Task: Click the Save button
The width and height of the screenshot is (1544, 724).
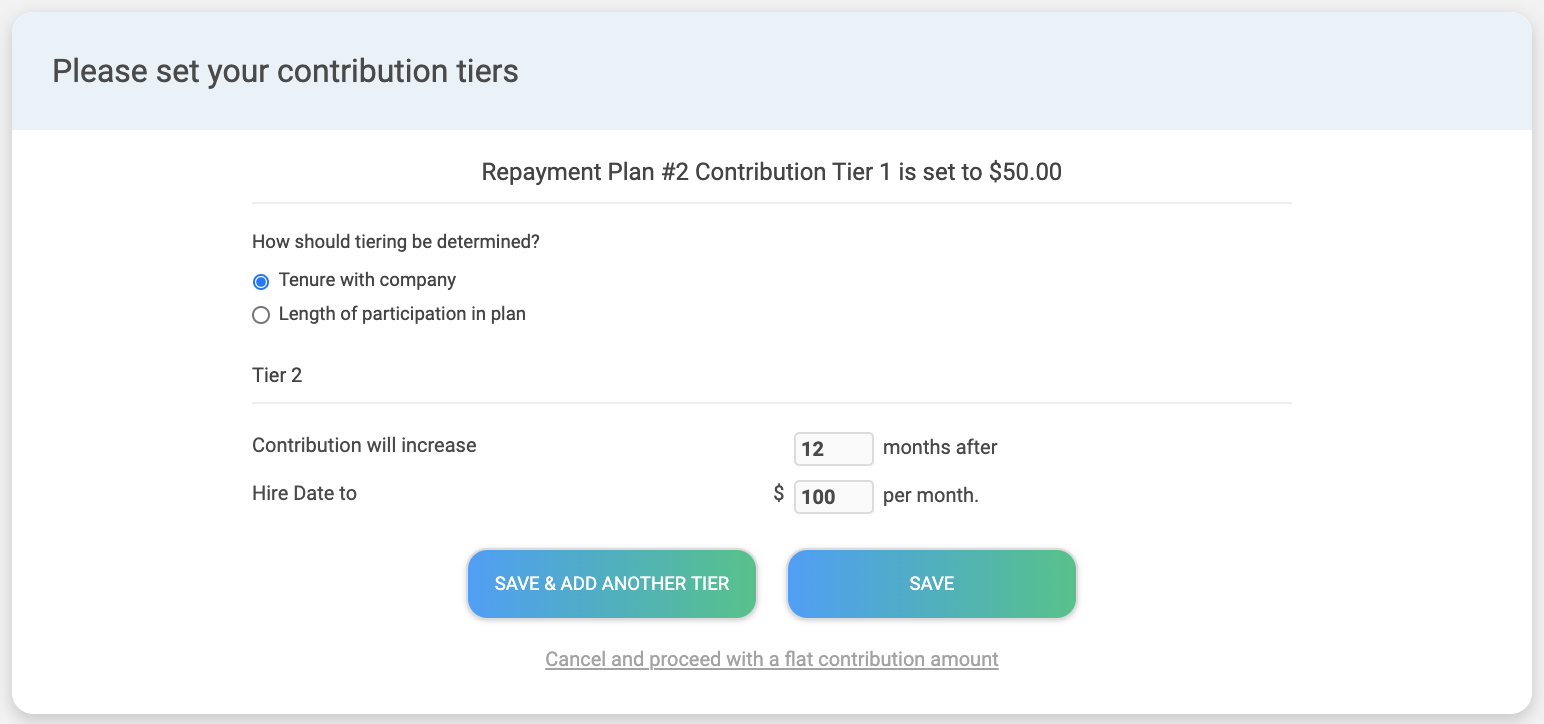Action: [931, 584]
